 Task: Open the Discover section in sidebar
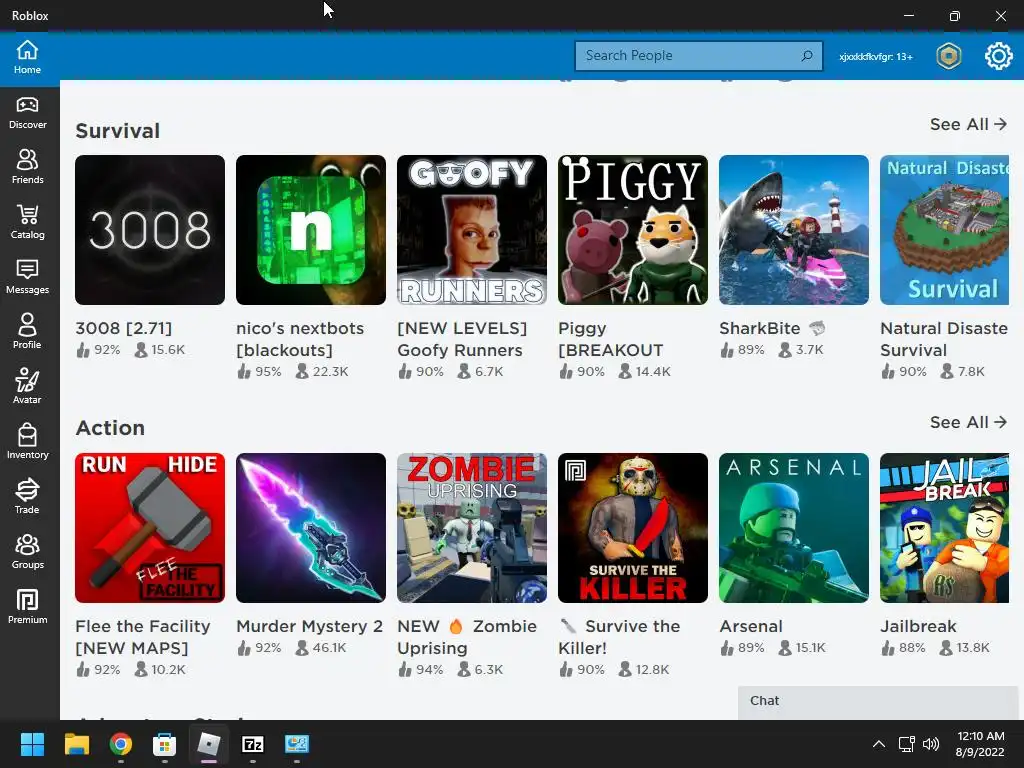click(x=27, y=112)
